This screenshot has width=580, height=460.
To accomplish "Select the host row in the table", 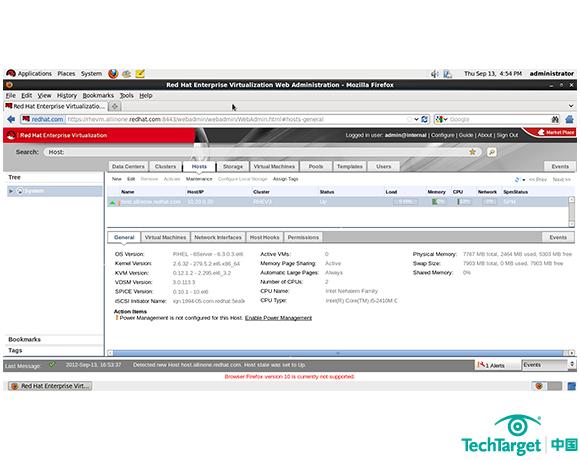I will click(x=338, y=202).
